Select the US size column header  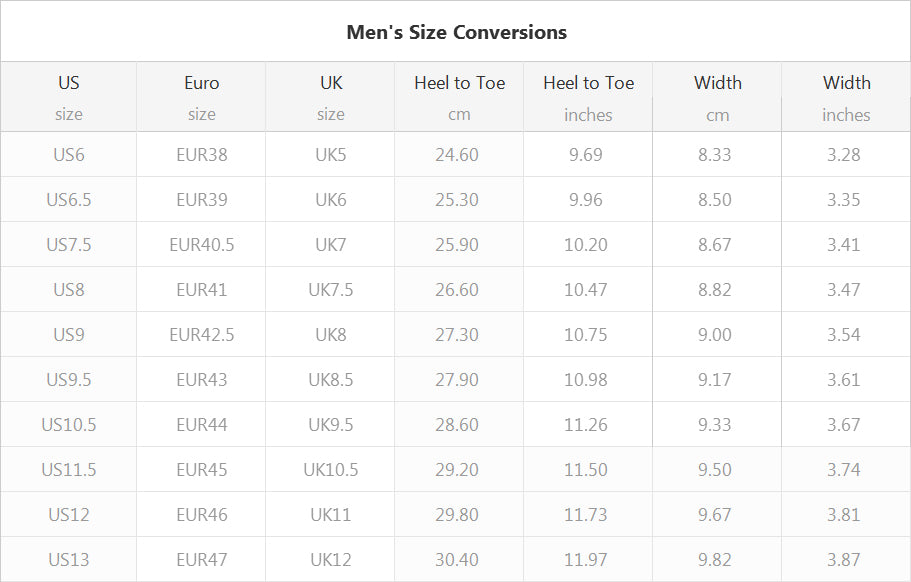(x=69, y=97)
